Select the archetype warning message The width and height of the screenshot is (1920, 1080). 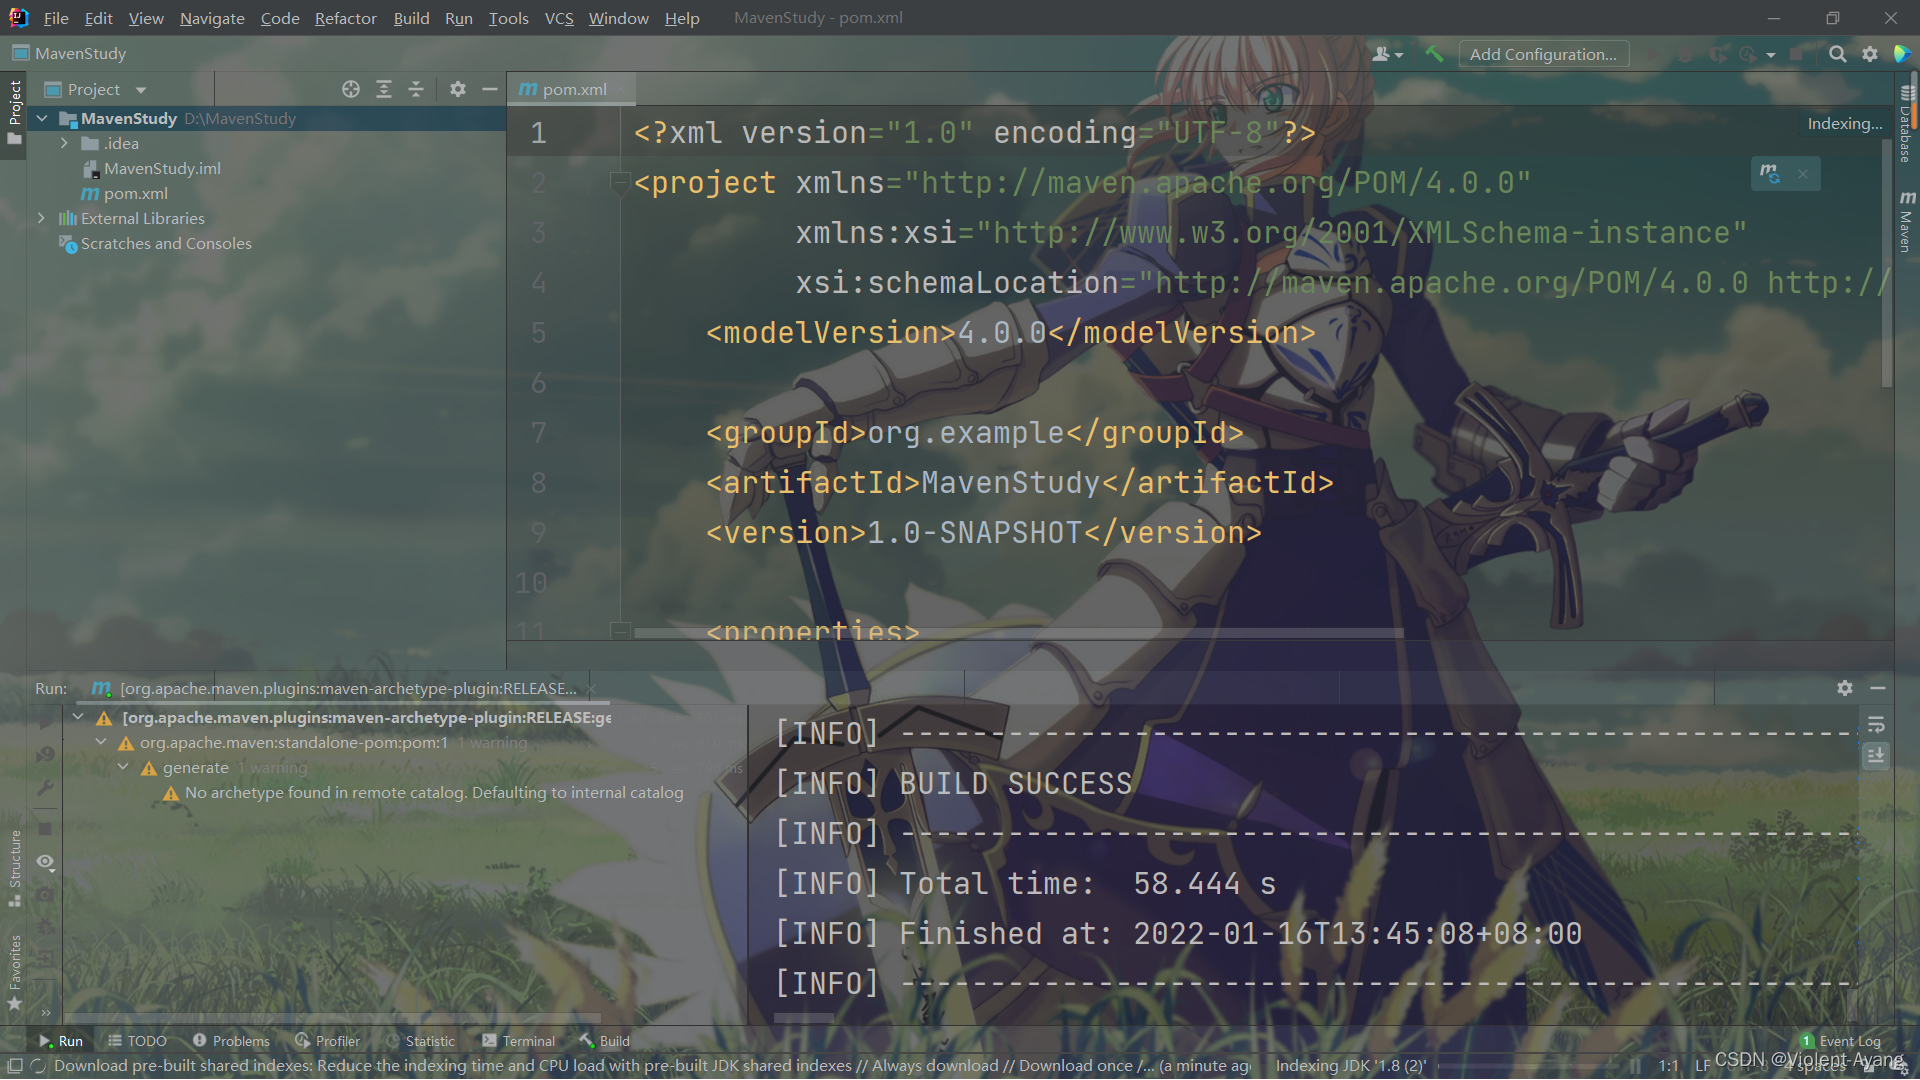[424, 792]
